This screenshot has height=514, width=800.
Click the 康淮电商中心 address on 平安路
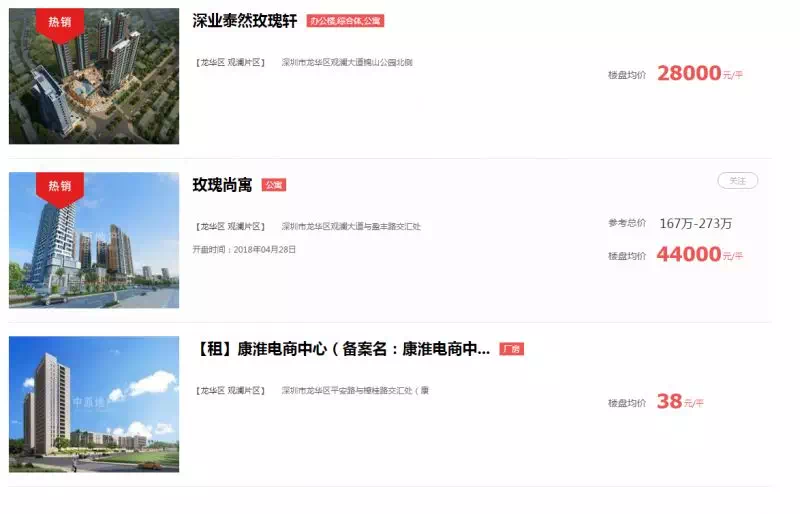click(355, 390)
